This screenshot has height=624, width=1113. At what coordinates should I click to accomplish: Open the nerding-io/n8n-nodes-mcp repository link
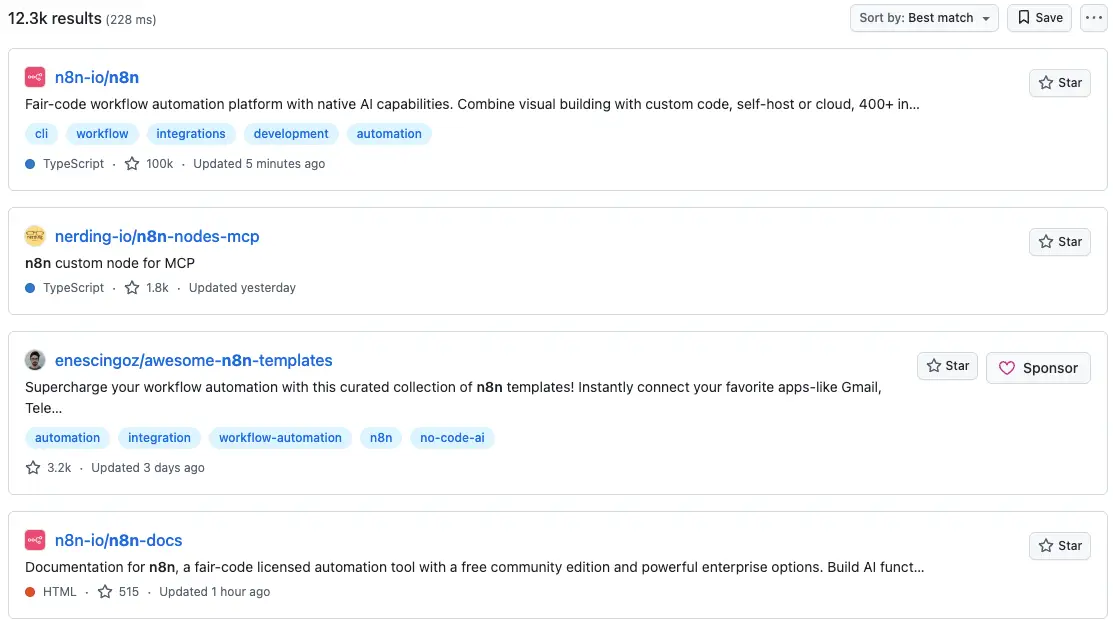click(x=157, y=236)
